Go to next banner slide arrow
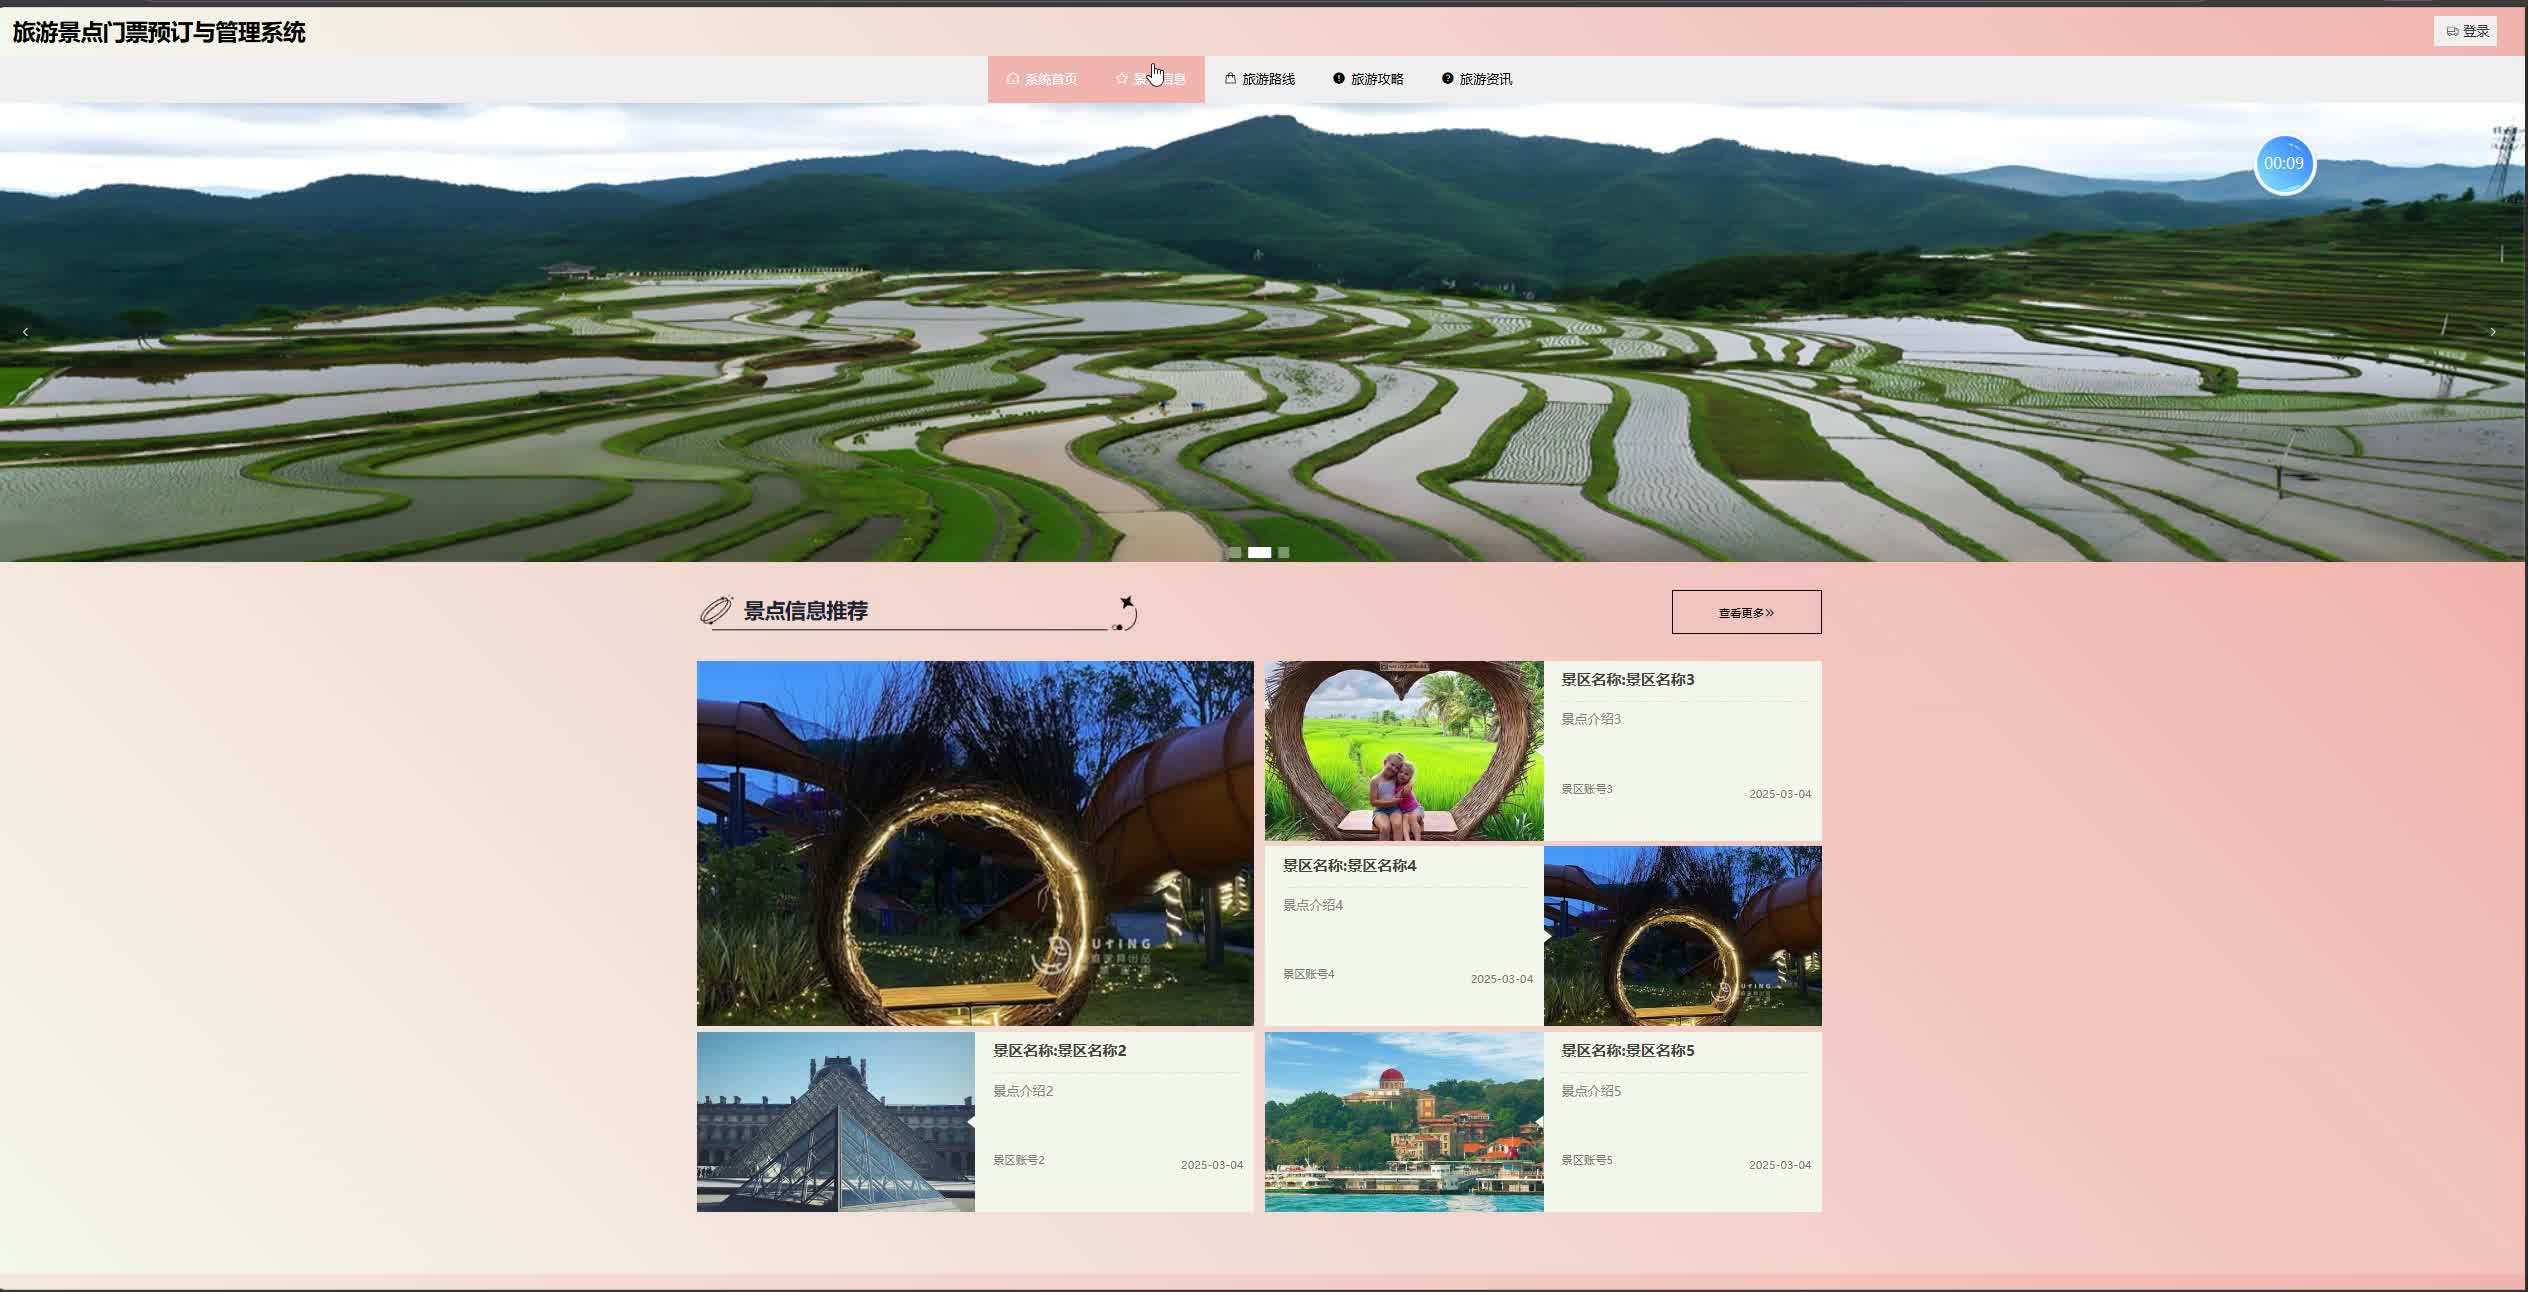 point(2492,332)
